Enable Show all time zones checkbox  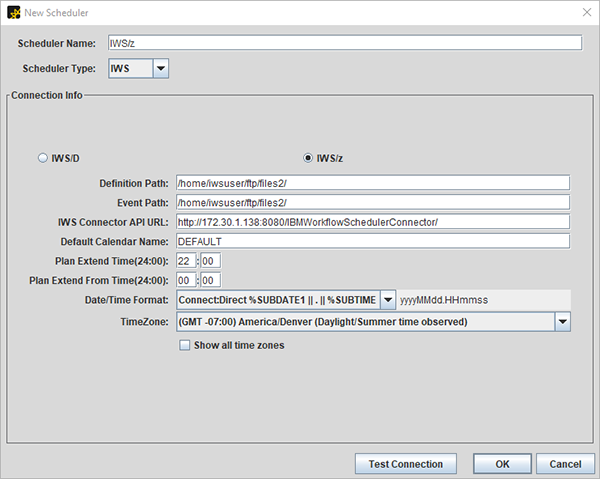click(184, 346)
